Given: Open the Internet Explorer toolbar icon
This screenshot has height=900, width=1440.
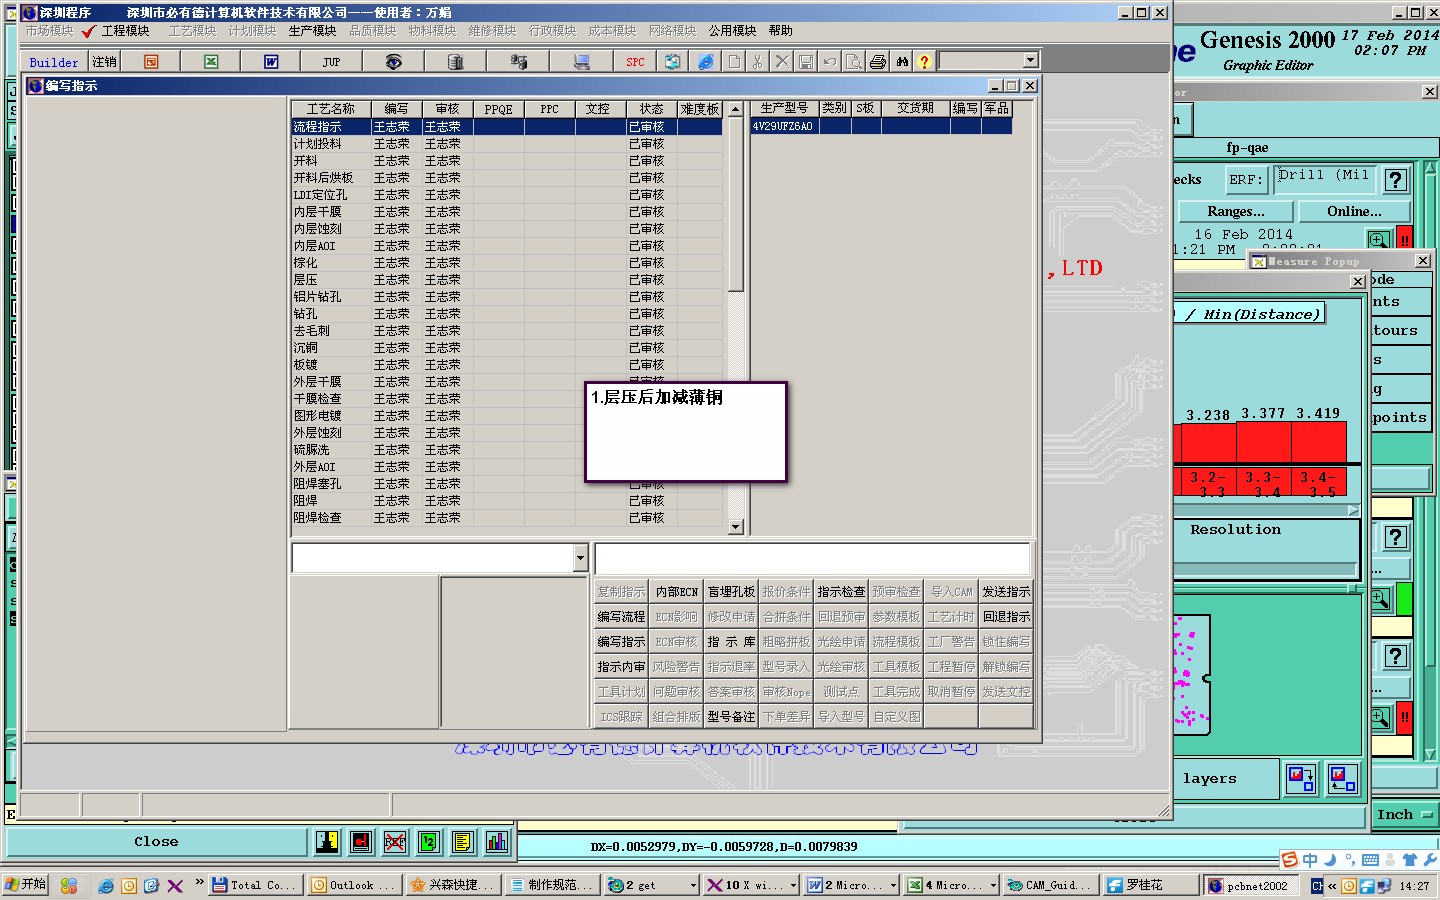Looking at the screenshot, I should pyautogui.click(x=706, y=62).
